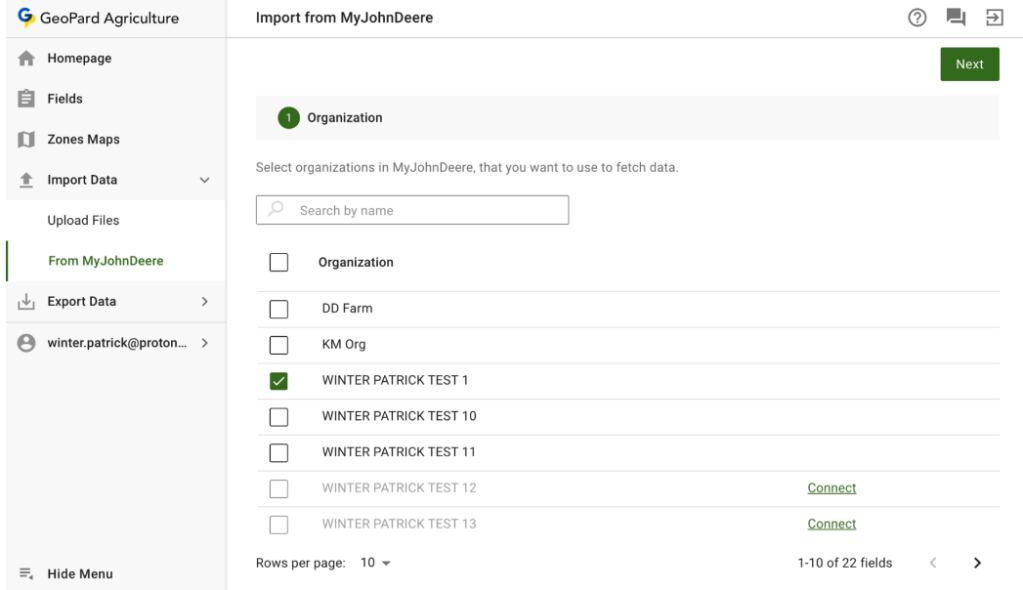Expand the Export Data submenu arrow
The image size is (1023, 590).
[205, 302]
